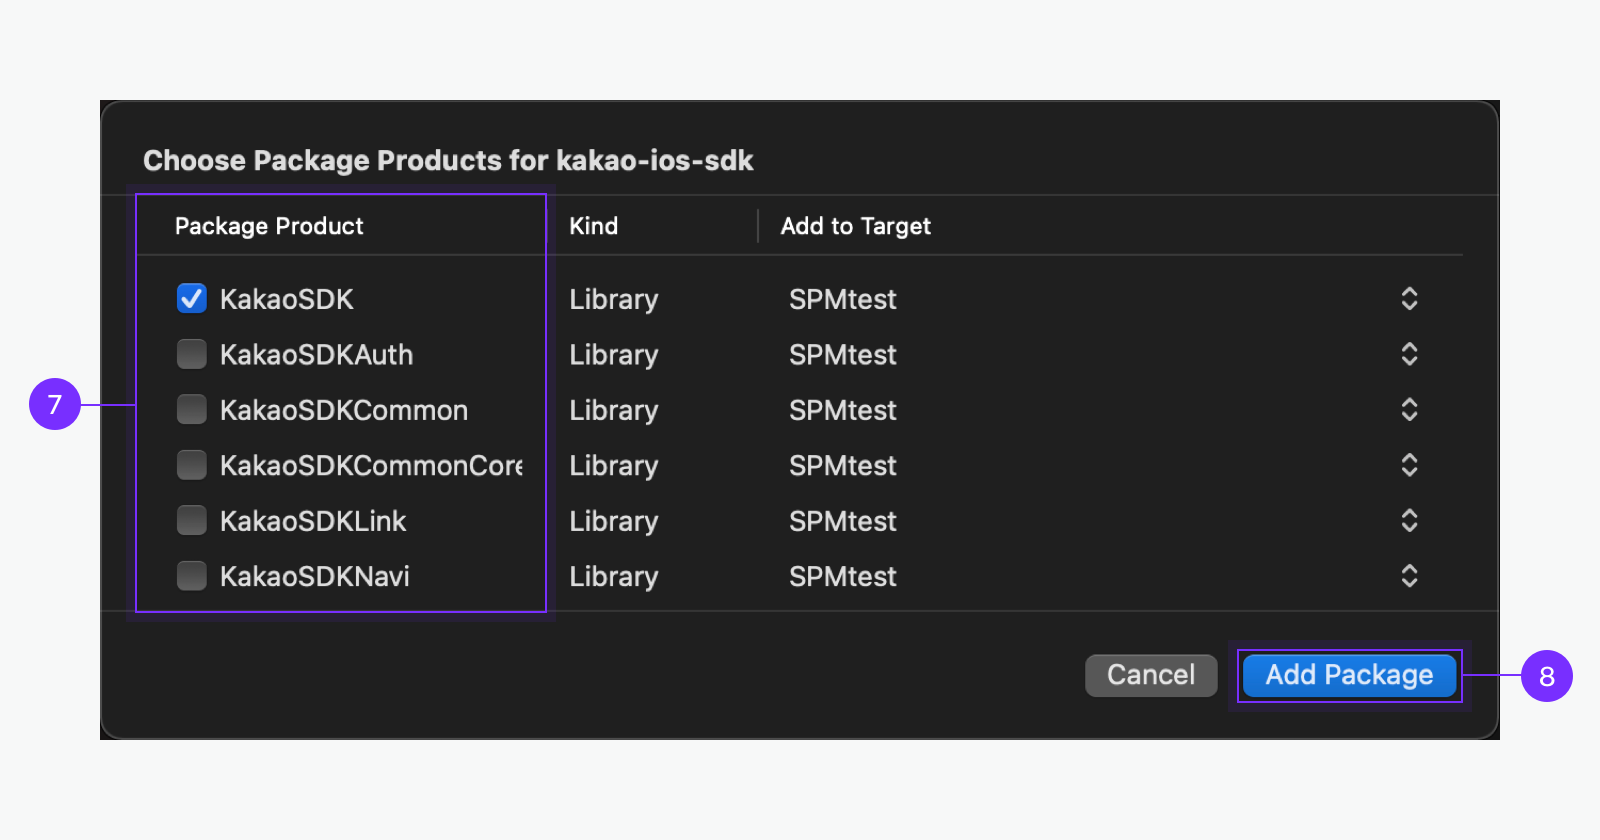Select the KakaoSDKLink checkbox

(x=191, y=521)
